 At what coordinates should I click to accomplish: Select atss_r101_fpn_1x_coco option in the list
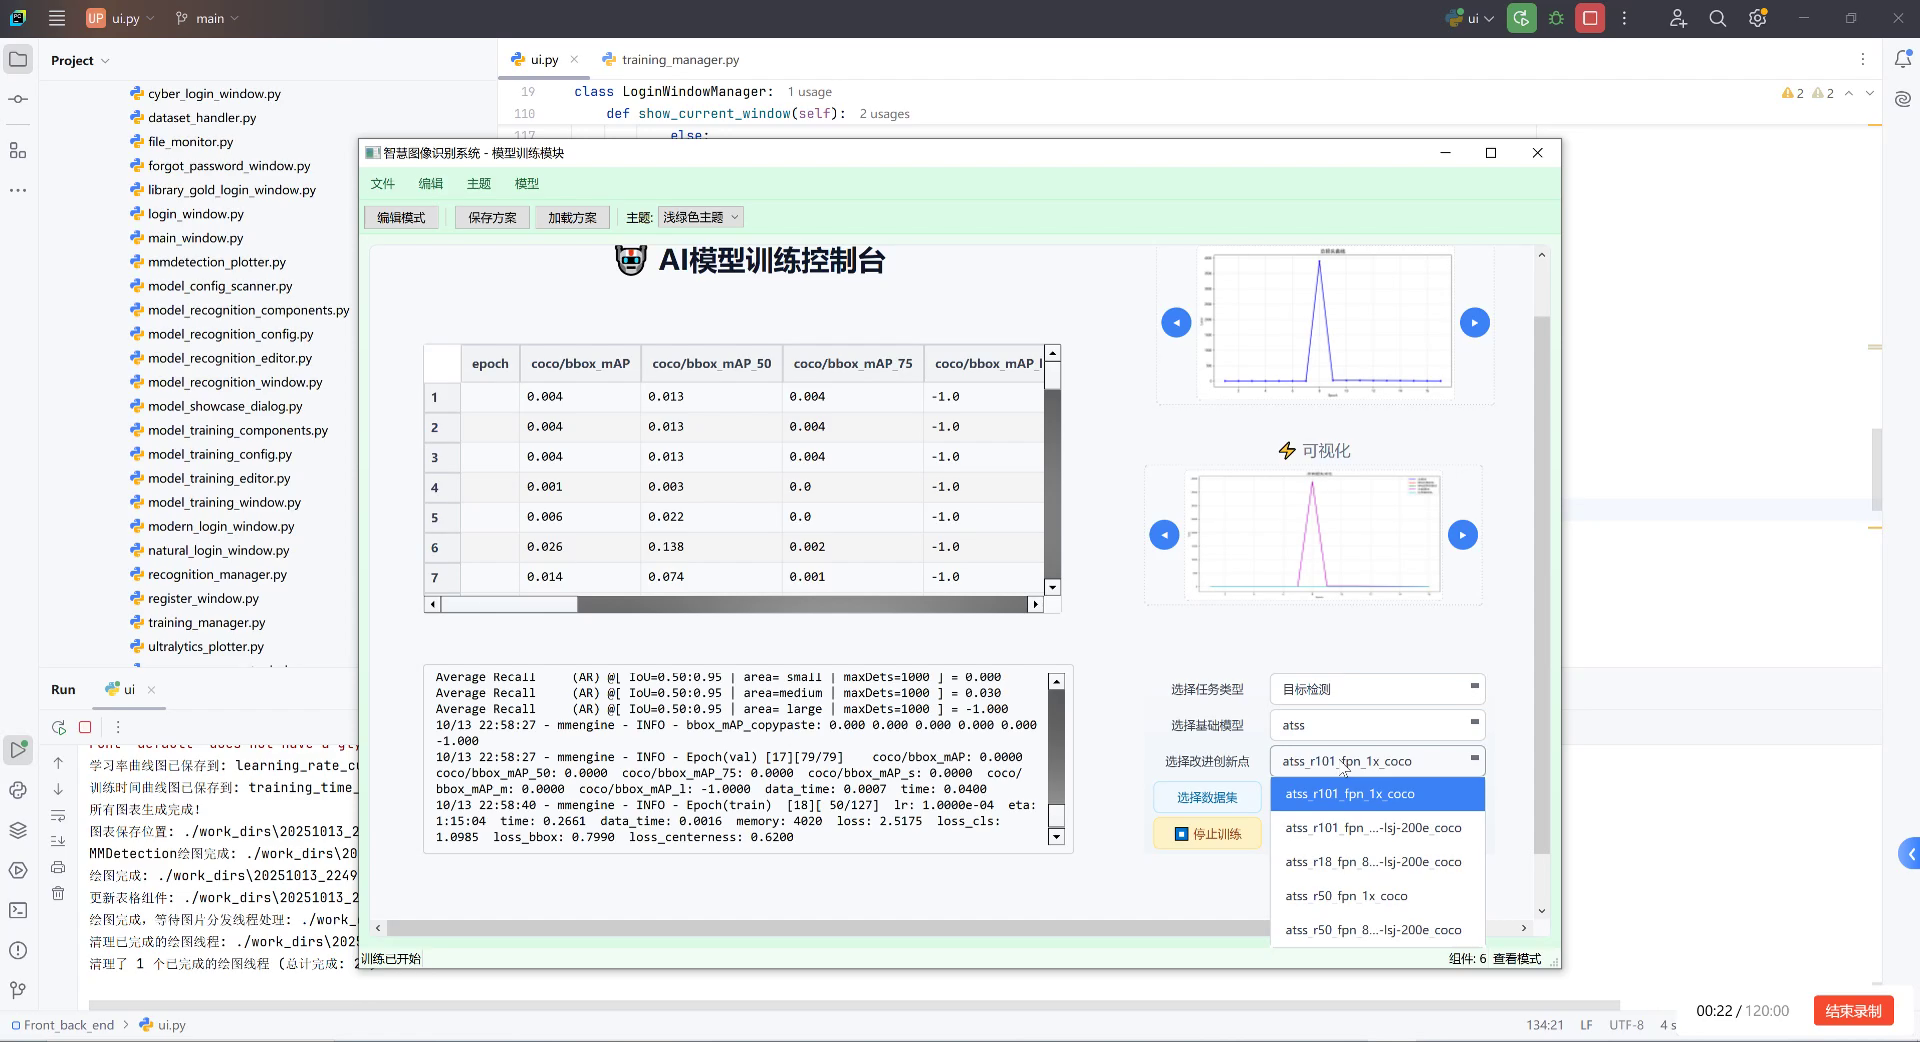point(1377,794)
